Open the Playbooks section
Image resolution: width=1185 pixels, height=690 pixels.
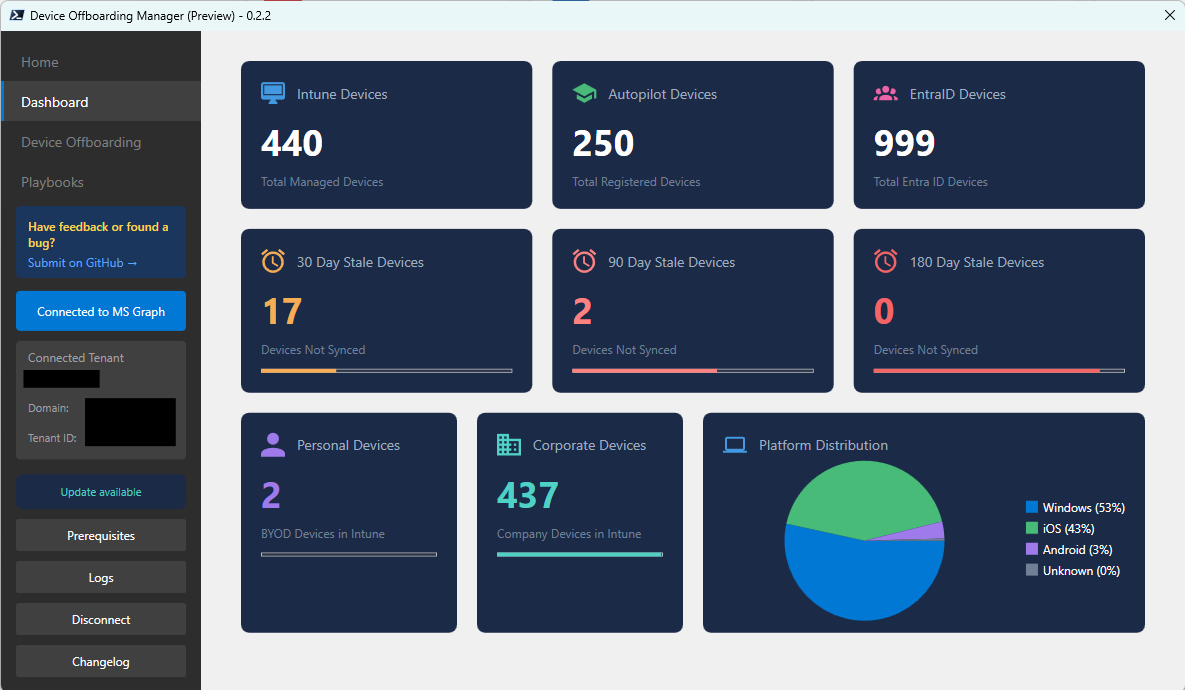click(52, 182)
